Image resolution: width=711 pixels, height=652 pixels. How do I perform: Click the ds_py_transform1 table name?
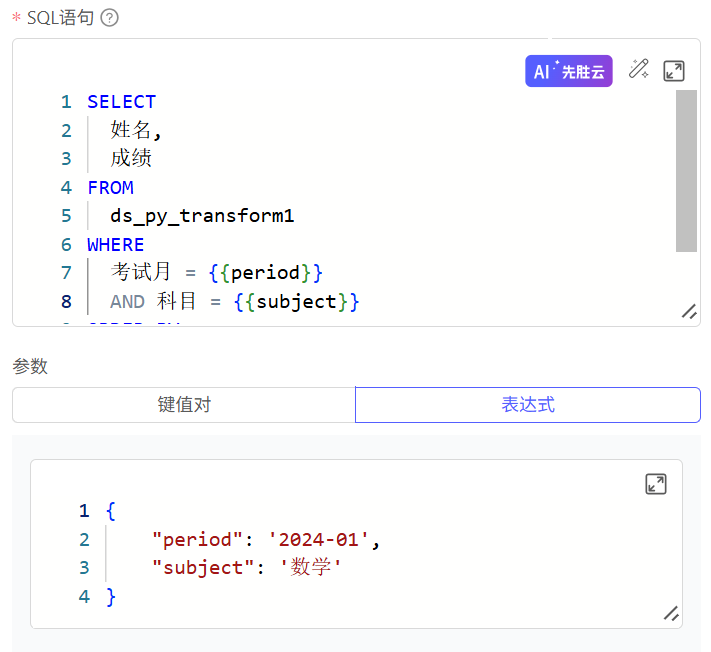(202, 216)
